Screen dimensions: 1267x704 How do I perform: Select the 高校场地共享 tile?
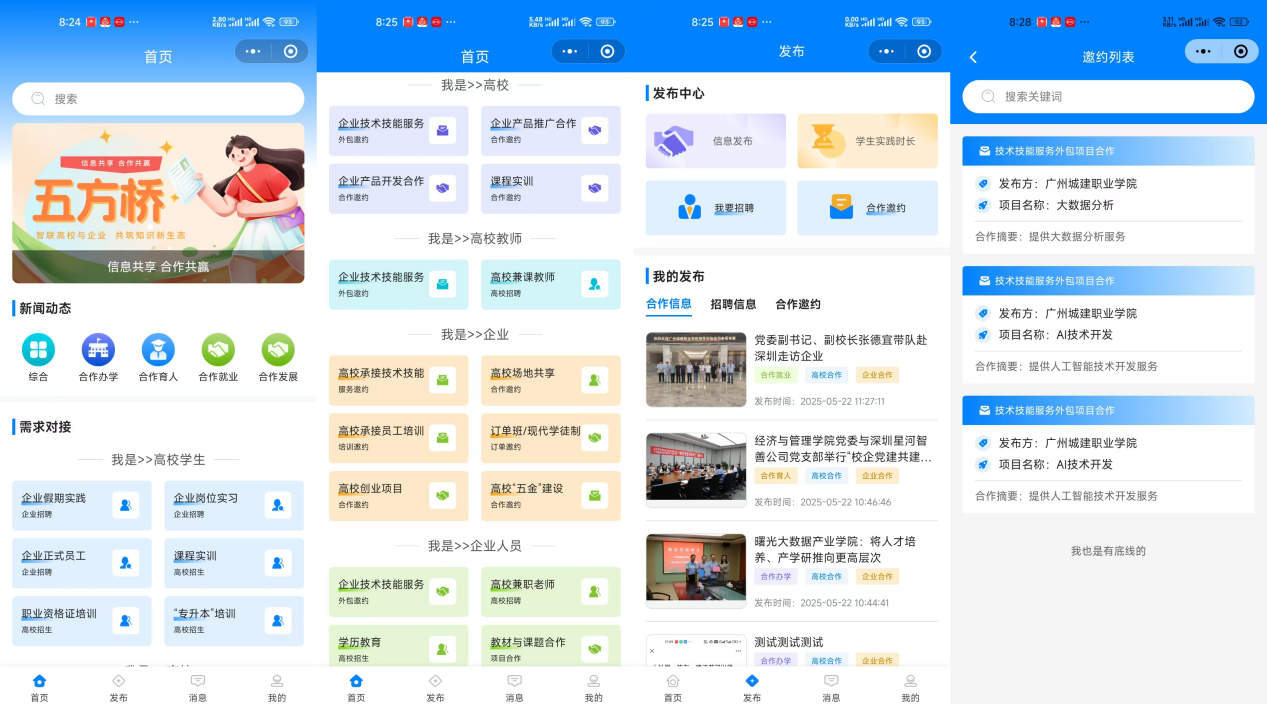[550, 380]
